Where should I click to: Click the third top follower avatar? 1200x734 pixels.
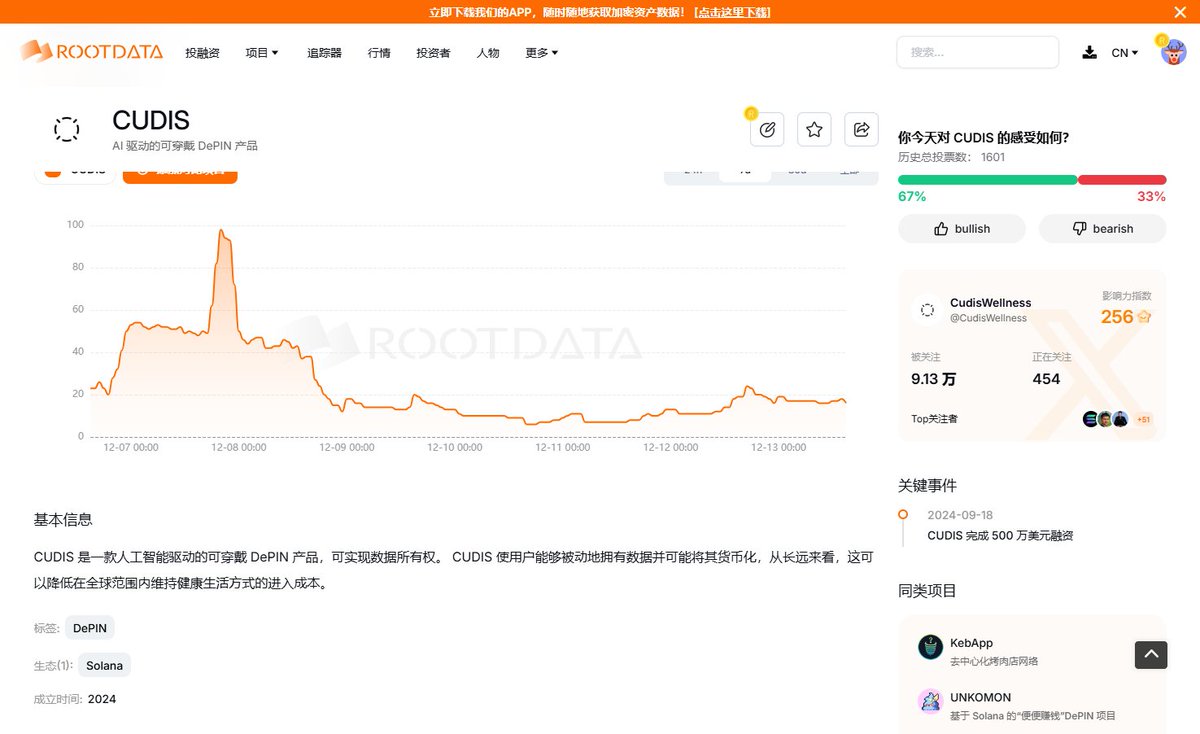pyautogui.click(x=1120, y=419)
